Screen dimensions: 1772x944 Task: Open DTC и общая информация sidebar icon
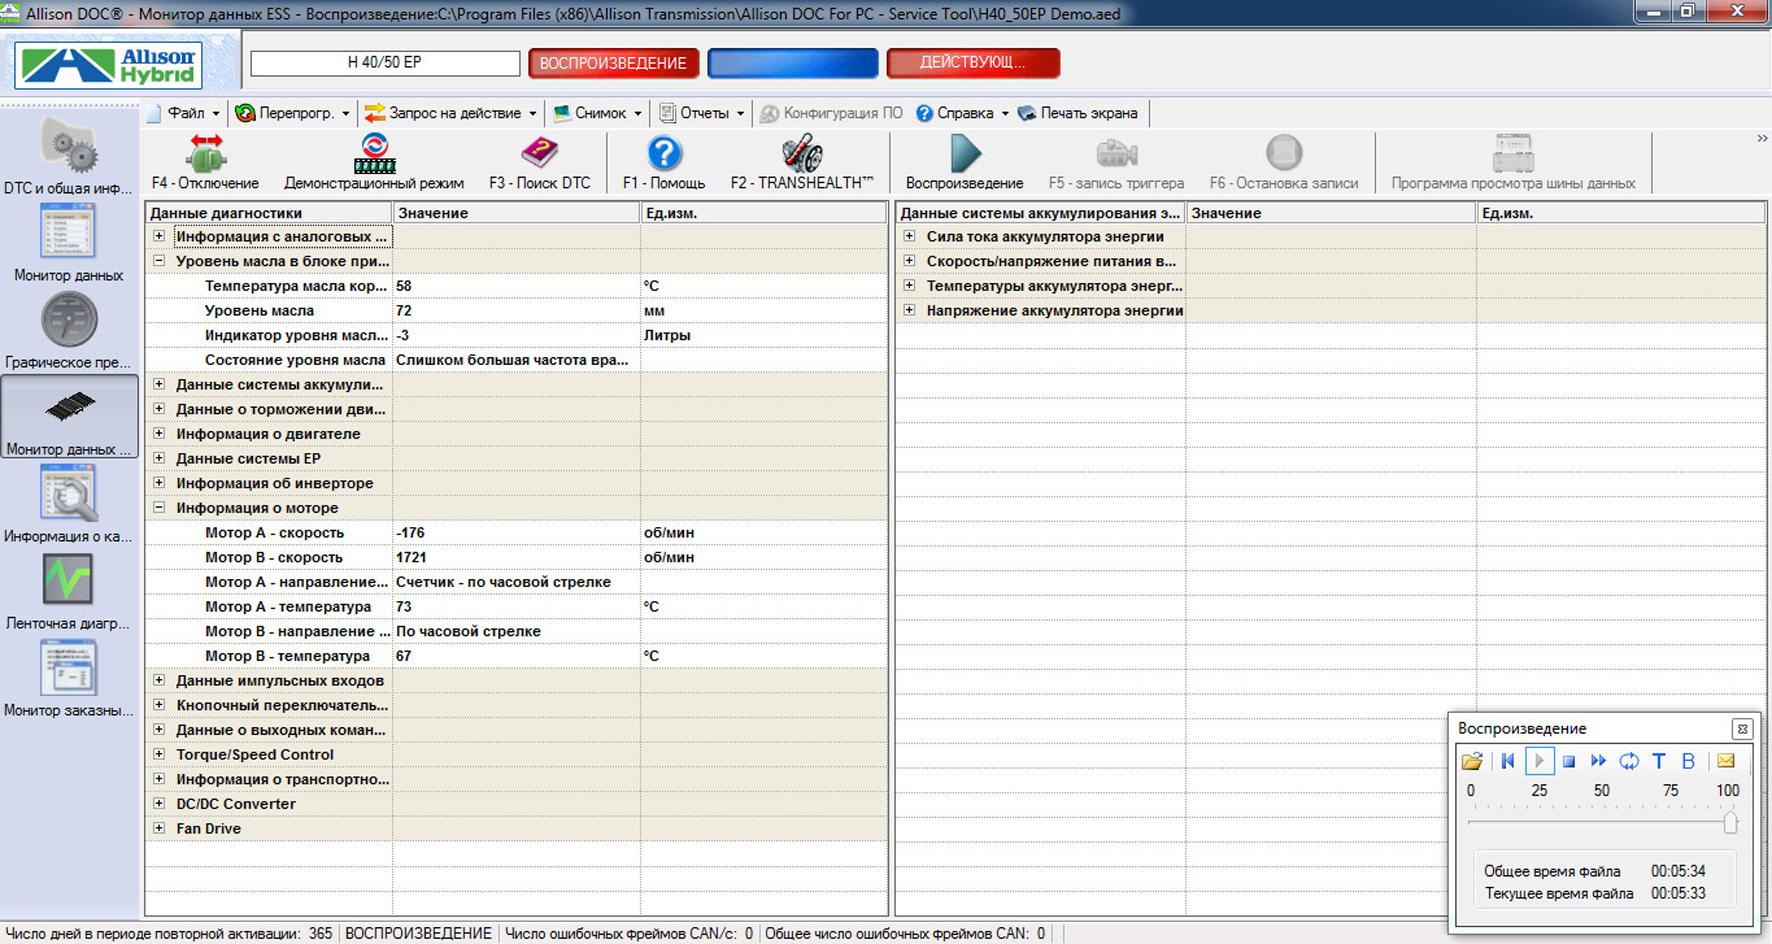tap(68, 147)
